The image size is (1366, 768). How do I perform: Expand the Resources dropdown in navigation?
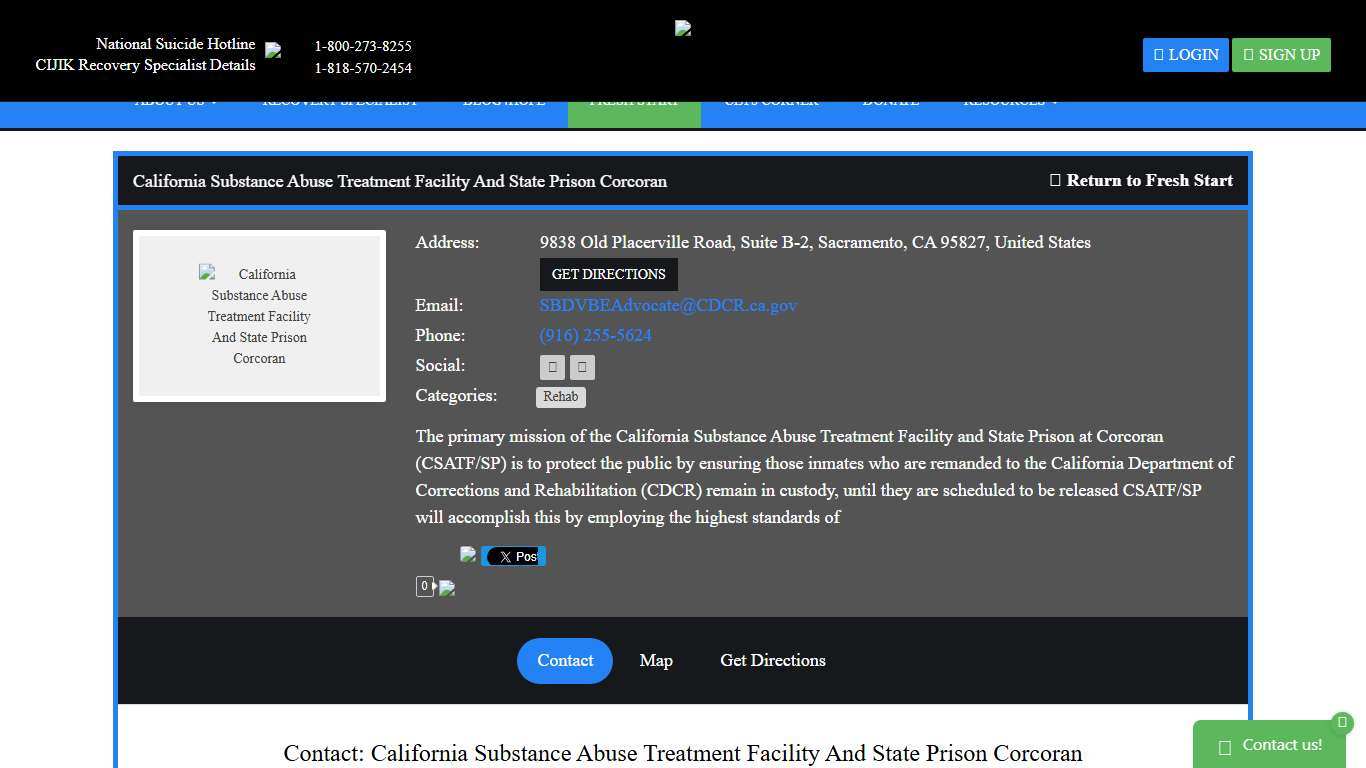click(x=1010, y=108)
